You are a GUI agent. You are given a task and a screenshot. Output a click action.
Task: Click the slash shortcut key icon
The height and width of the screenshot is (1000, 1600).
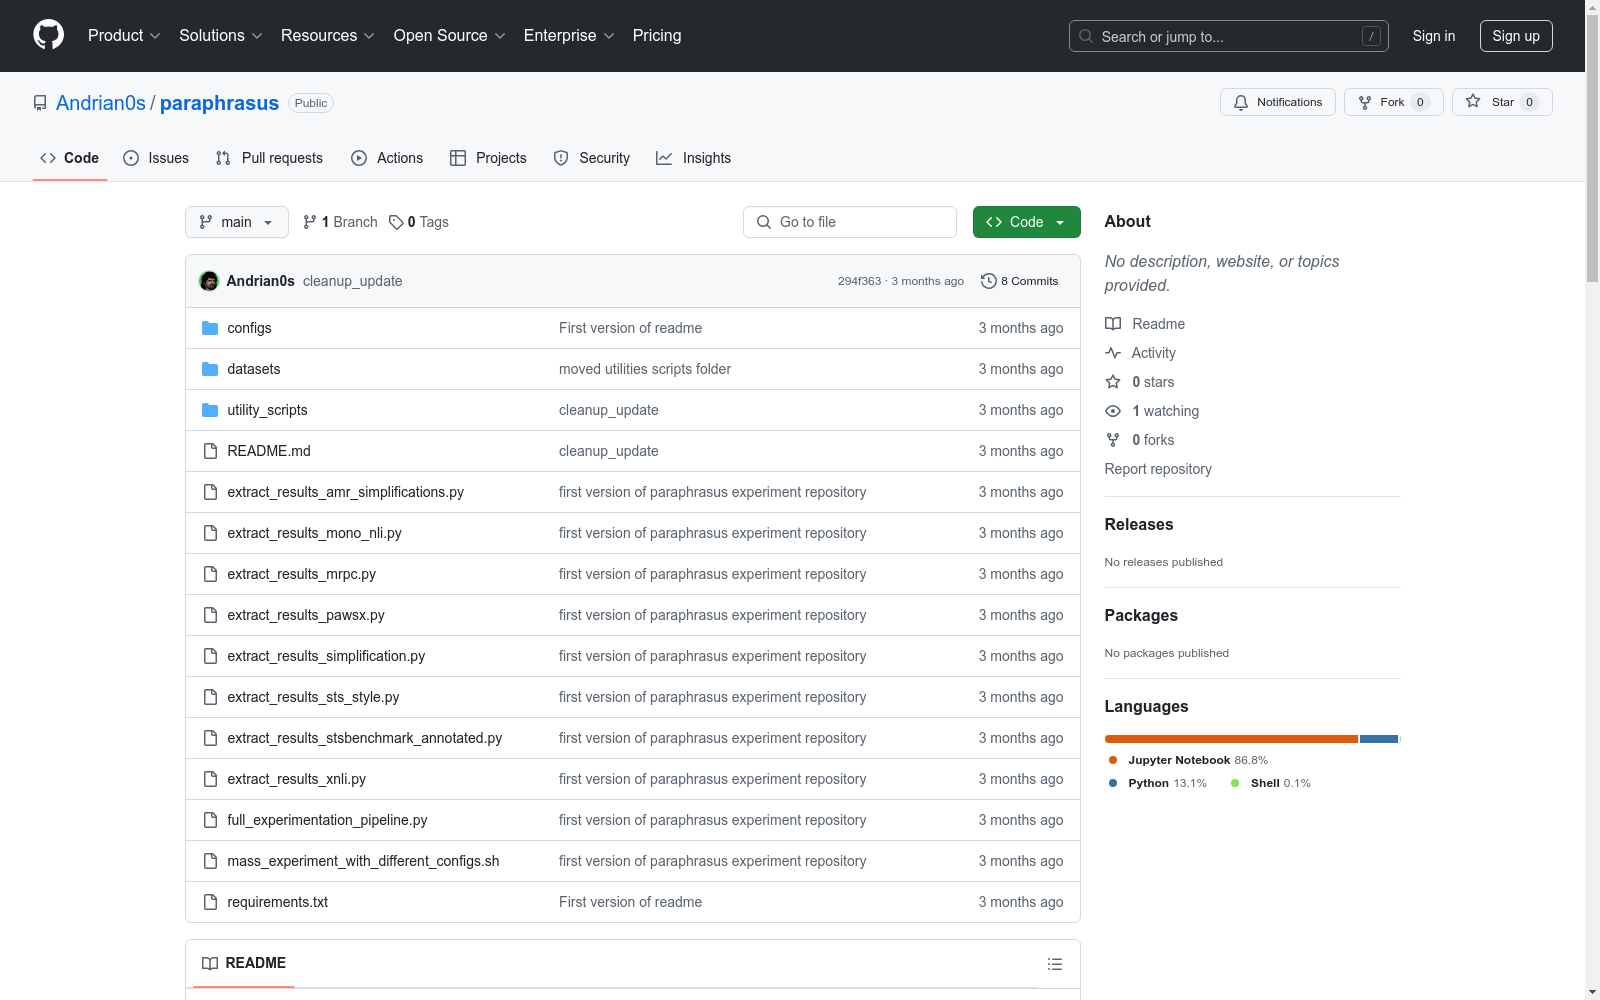pyautogui.click(x=1371, y=36)
